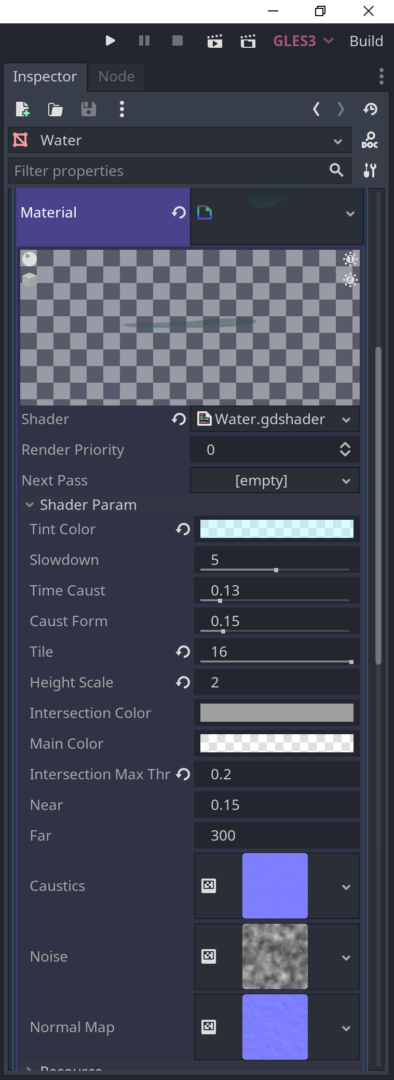The height and width of the screenshot is (1080, 394).
Task: Click the Play Custom Scene icon
Action: [248, 41]
